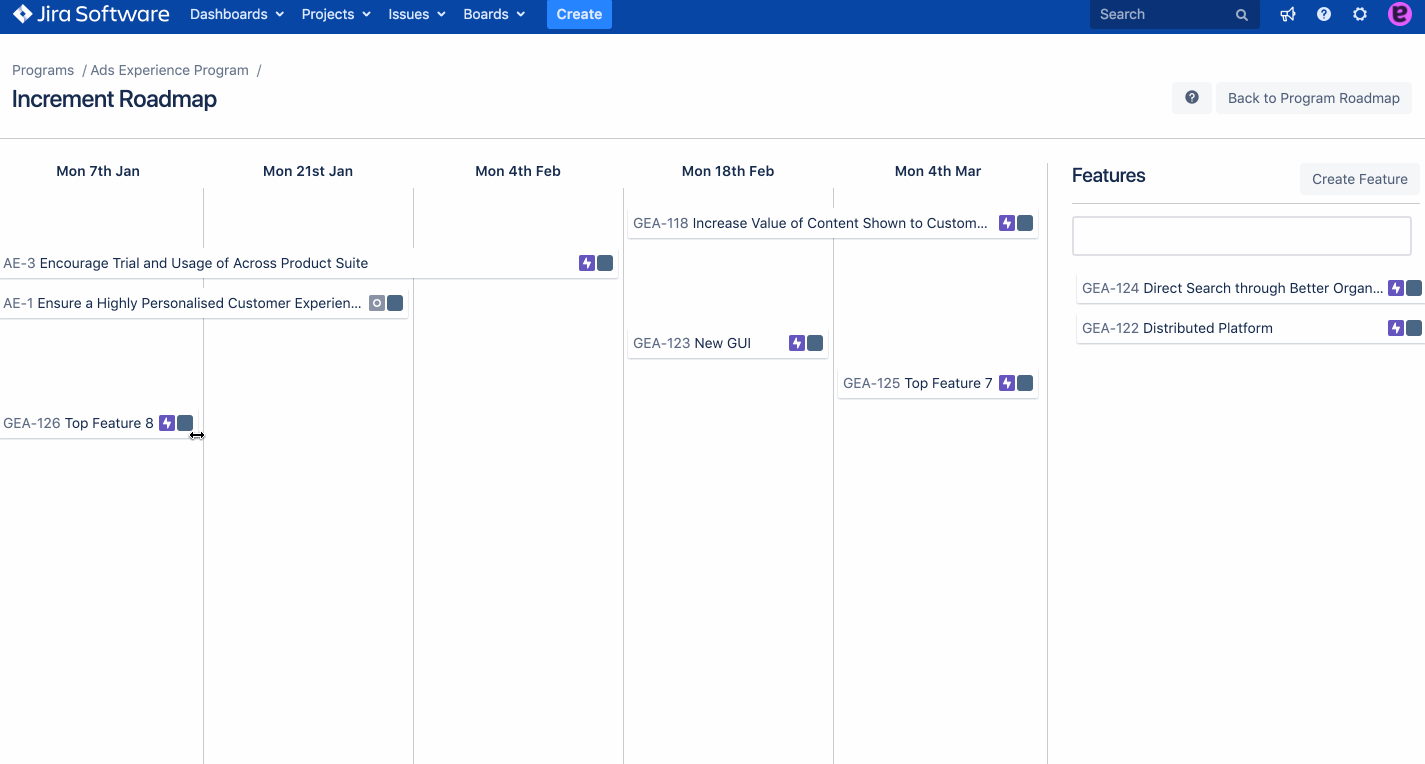Select the Mon 18th Feb column header

point(728,171)
